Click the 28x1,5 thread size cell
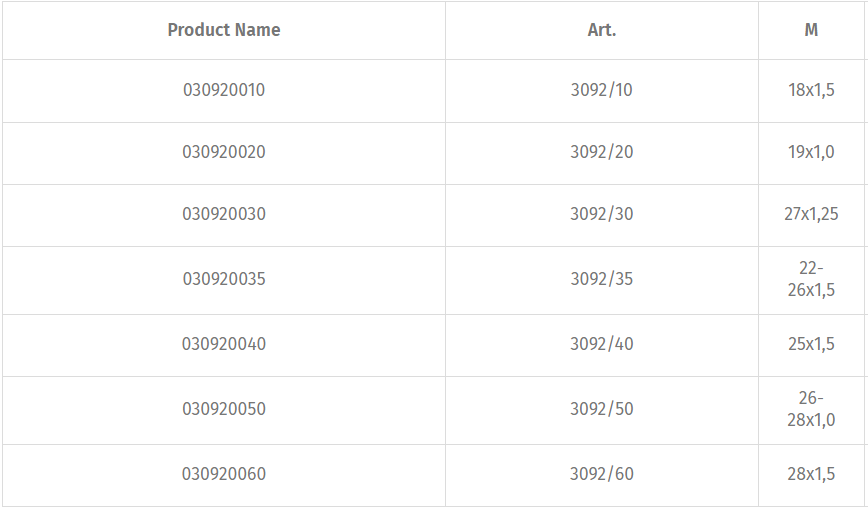Image resolution: width=868 pixels, height=510 pixels. (x=811, y=474)
